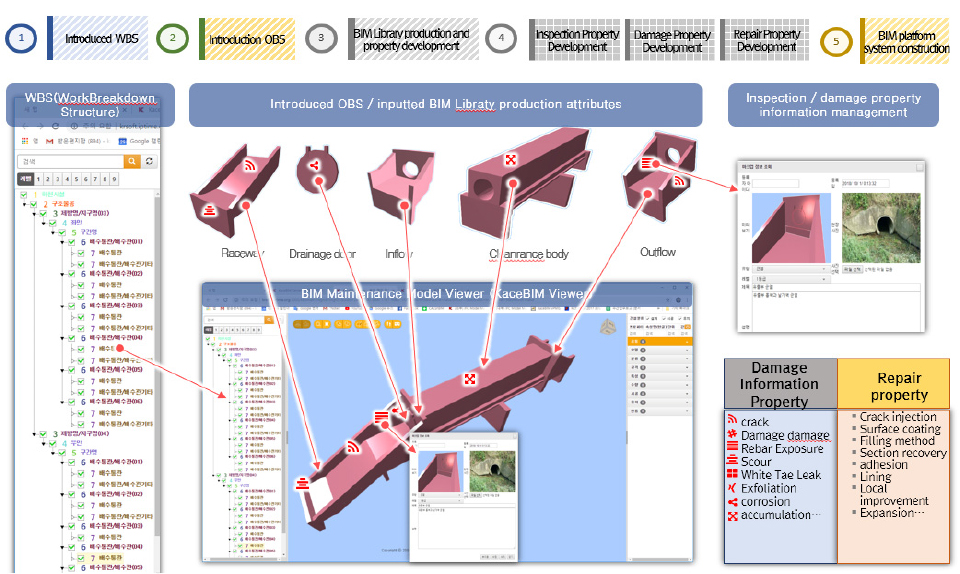Click accumulation icon on Clearance body model

(511, 160)
